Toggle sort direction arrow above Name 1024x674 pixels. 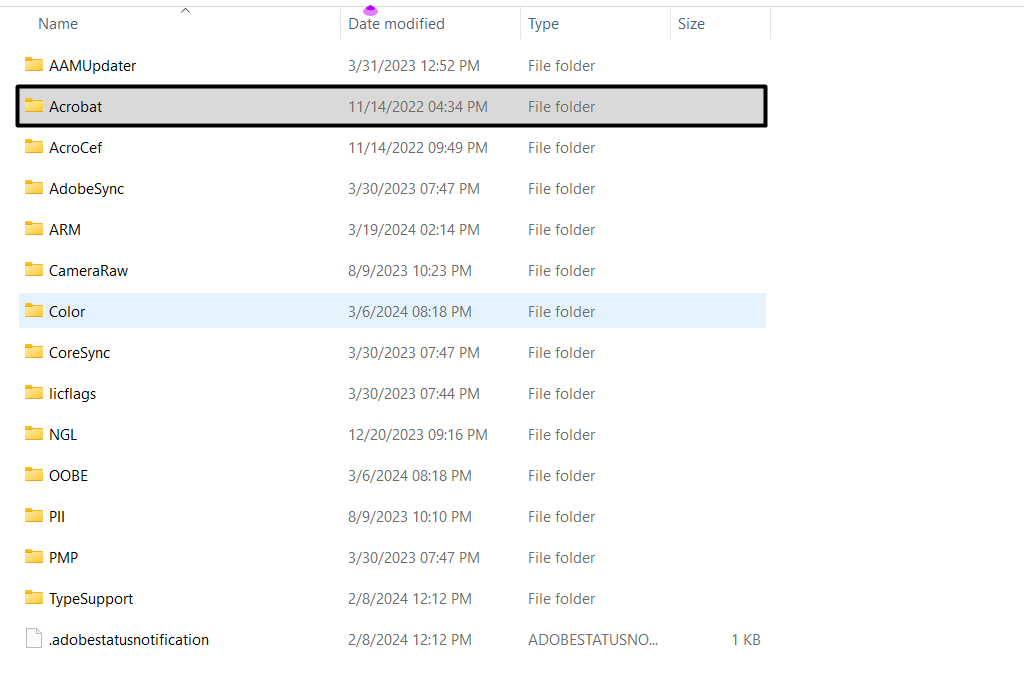[x=185, y=11]
